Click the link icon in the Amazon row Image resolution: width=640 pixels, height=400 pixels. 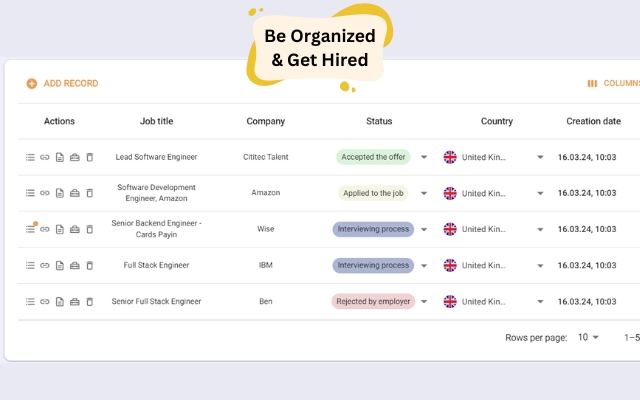coord(45,193)
